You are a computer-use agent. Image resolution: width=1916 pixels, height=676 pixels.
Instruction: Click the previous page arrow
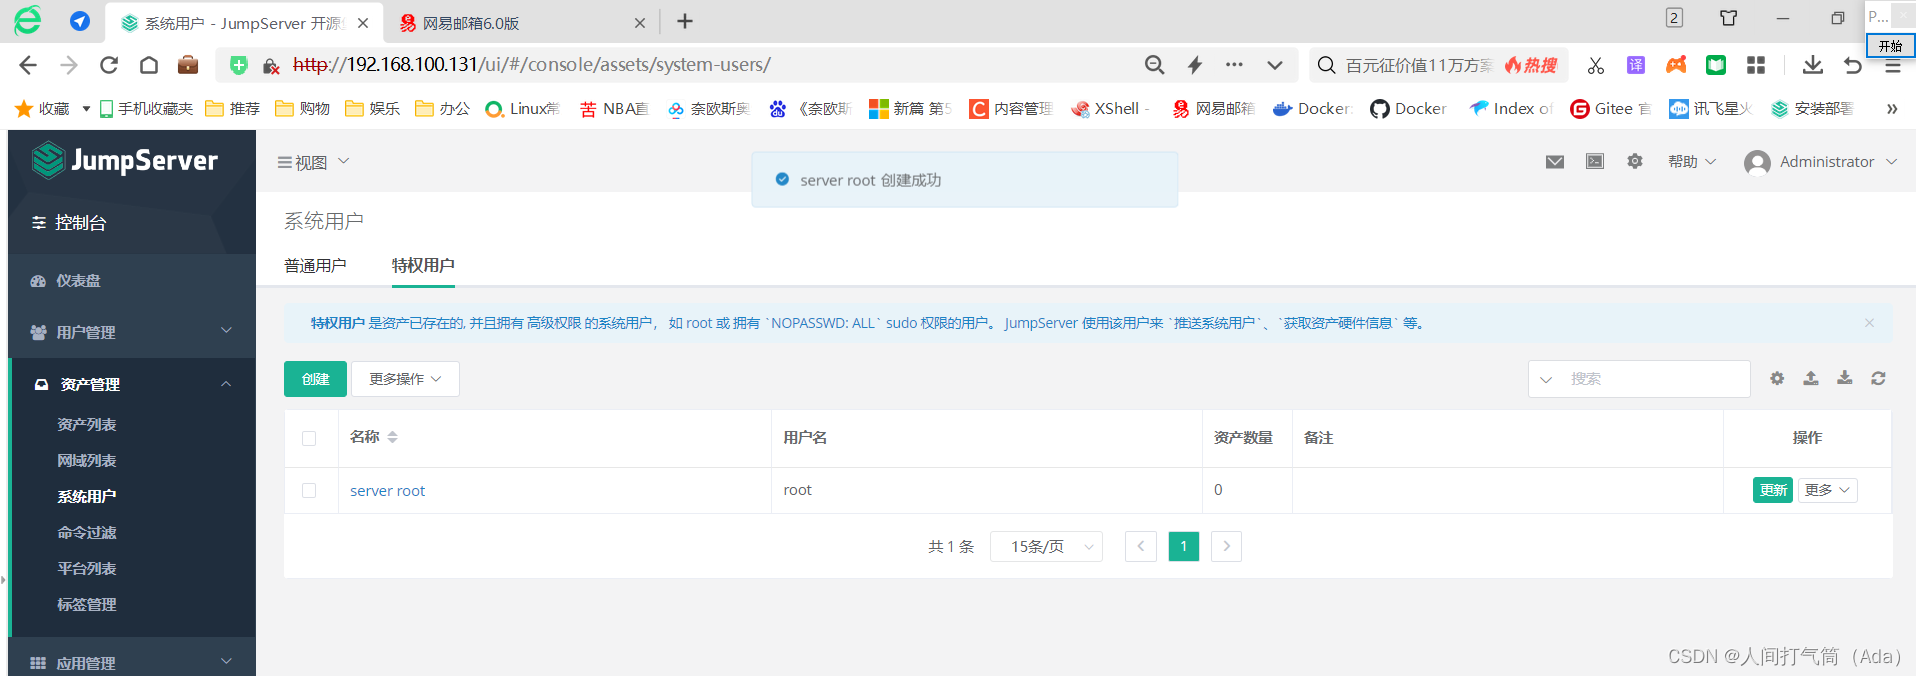click(1141, 546)
